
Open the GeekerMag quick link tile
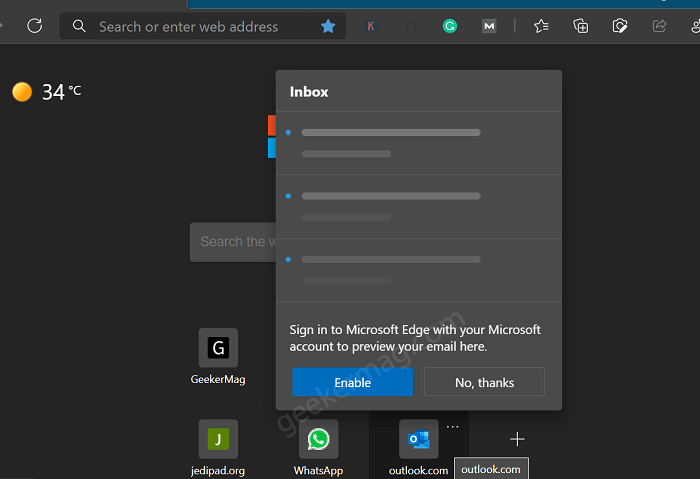tap(218, 348)
